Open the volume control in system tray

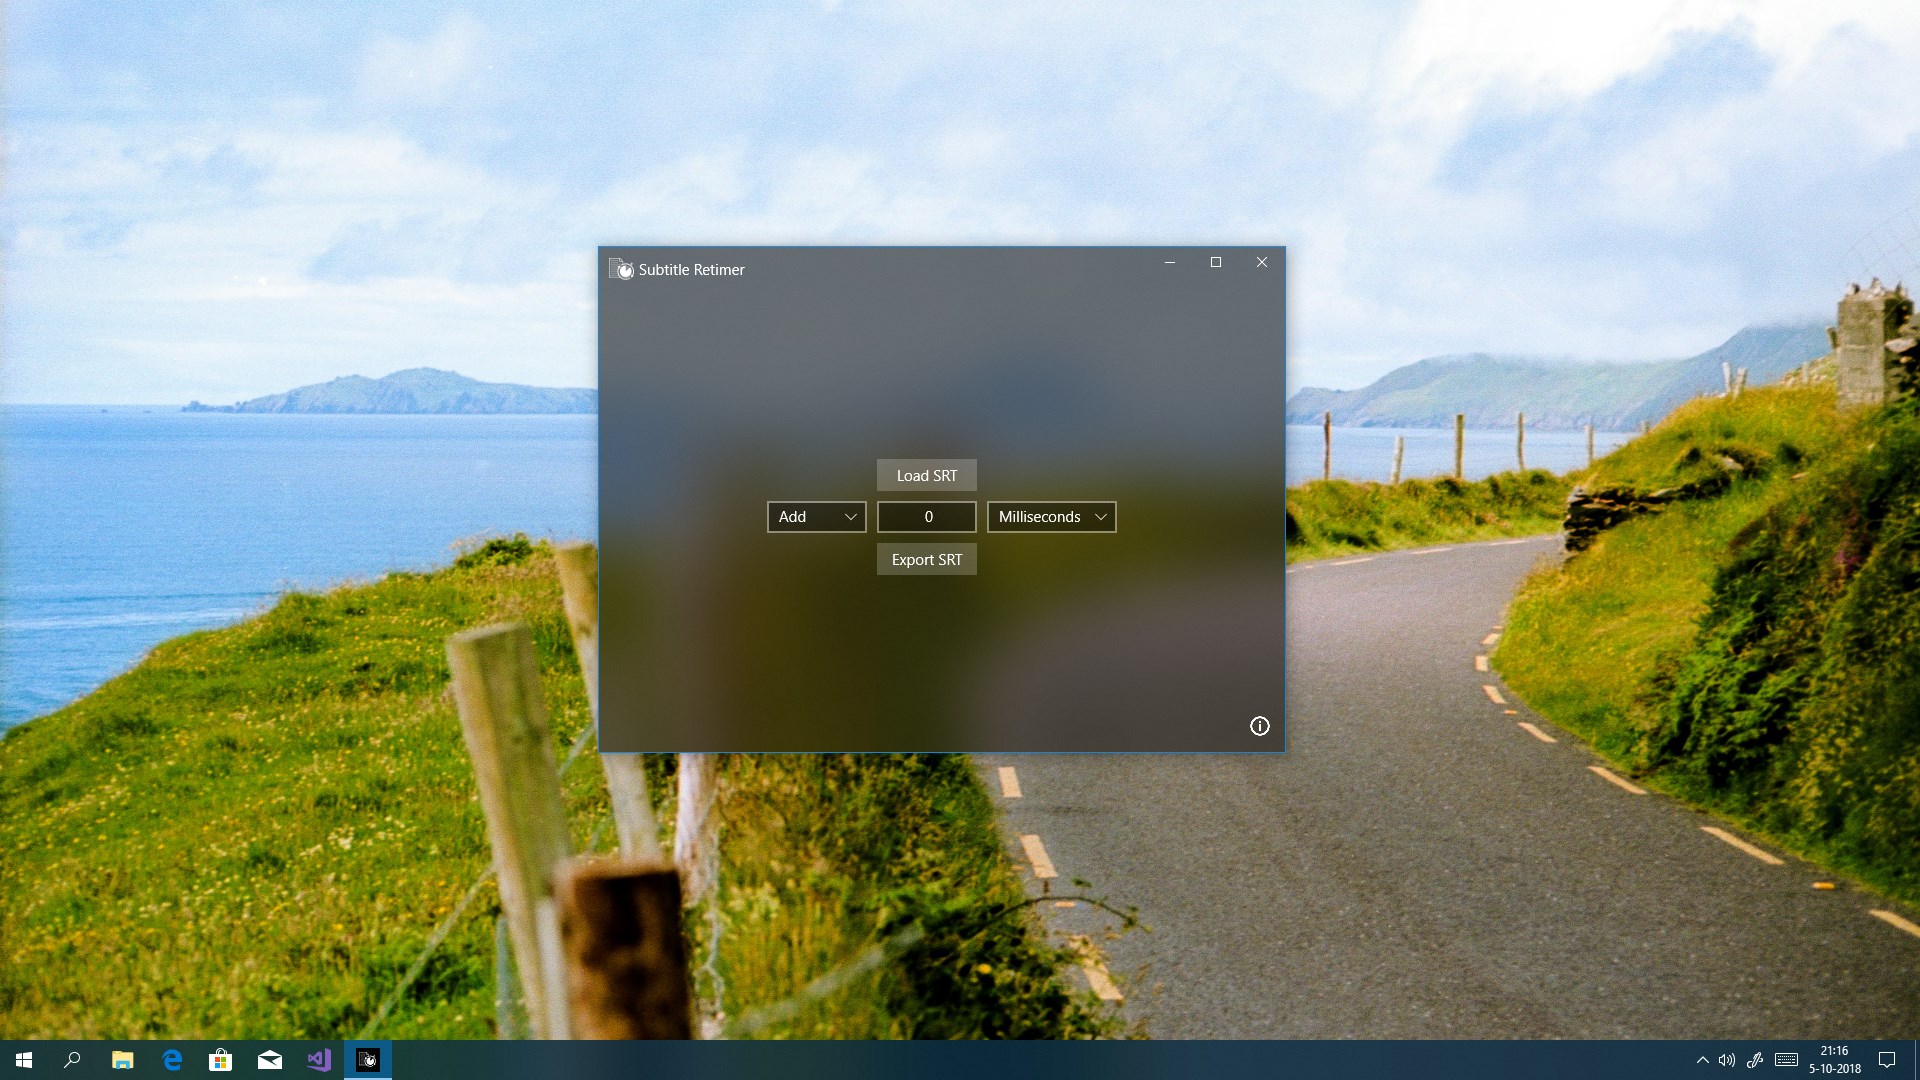(1727, 1060)
